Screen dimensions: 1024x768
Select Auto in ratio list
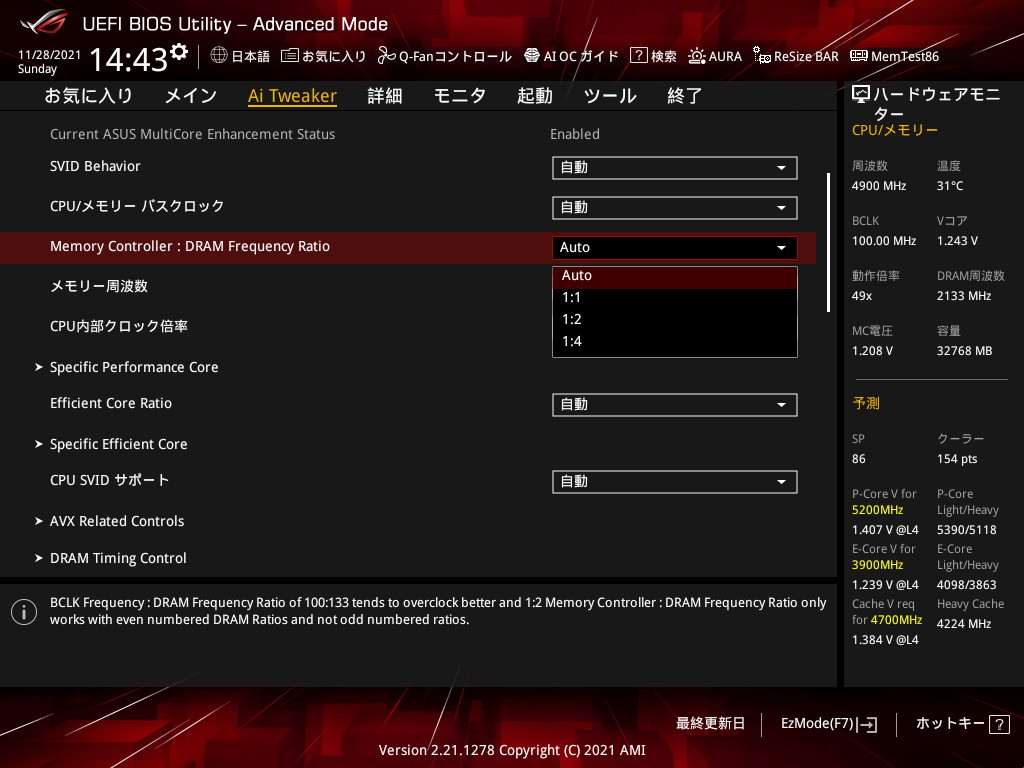point(675,276)
